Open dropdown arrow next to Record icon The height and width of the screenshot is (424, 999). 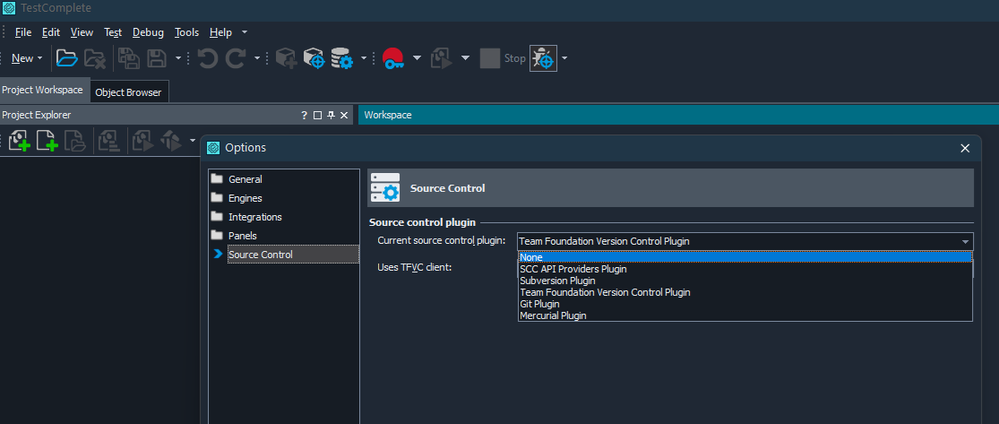click(417, 58)
